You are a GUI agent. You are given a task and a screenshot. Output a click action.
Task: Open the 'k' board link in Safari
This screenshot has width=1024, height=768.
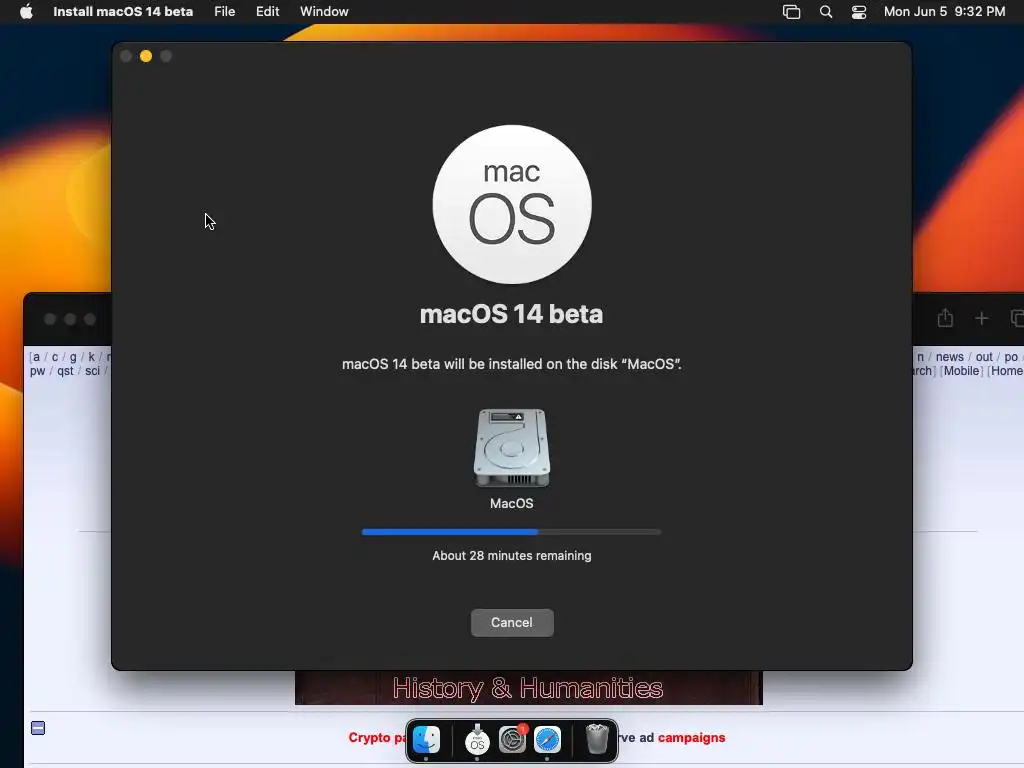91,357
